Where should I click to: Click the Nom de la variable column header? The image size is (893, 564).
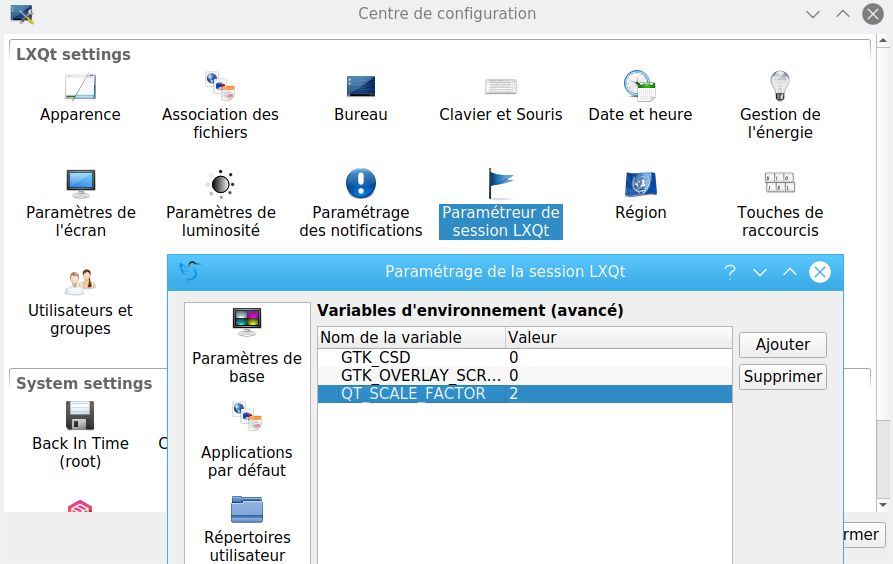[x=412, y=337]
